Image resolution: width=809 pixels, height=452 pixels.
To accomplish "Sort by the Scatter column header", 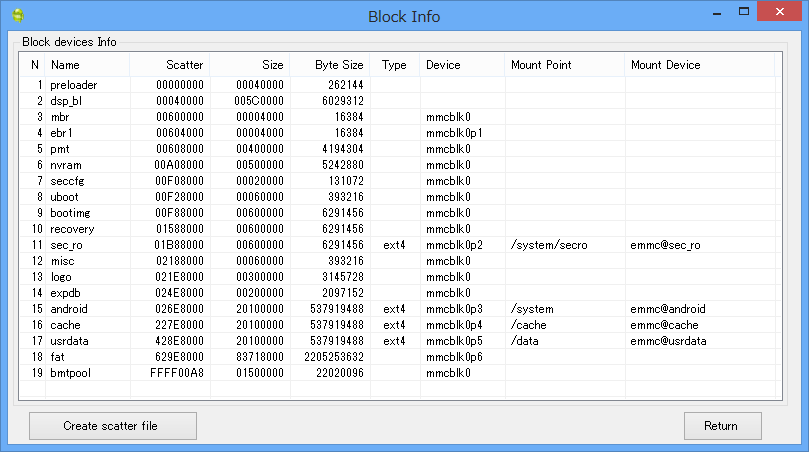I will point(170,65).
